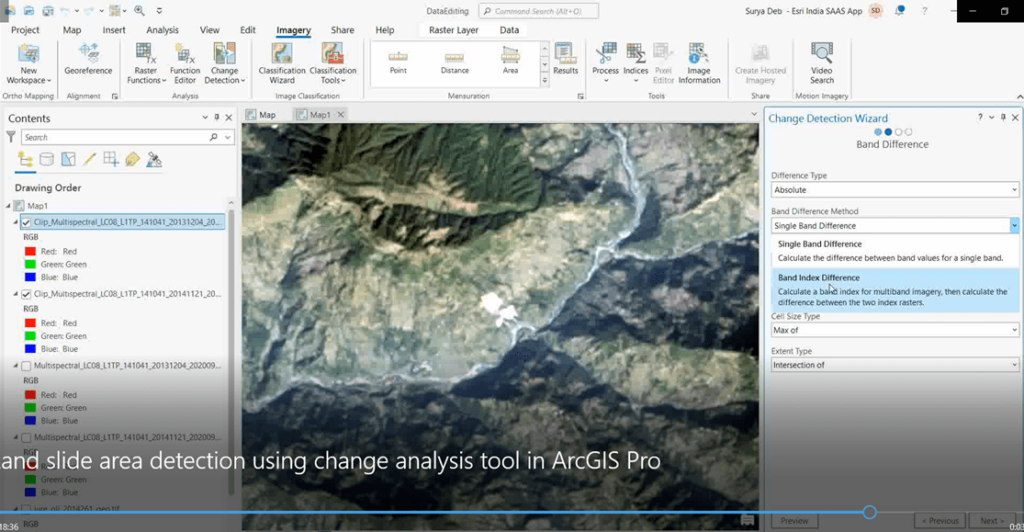Open the Cell Size Type dropdown

point(894,330)
